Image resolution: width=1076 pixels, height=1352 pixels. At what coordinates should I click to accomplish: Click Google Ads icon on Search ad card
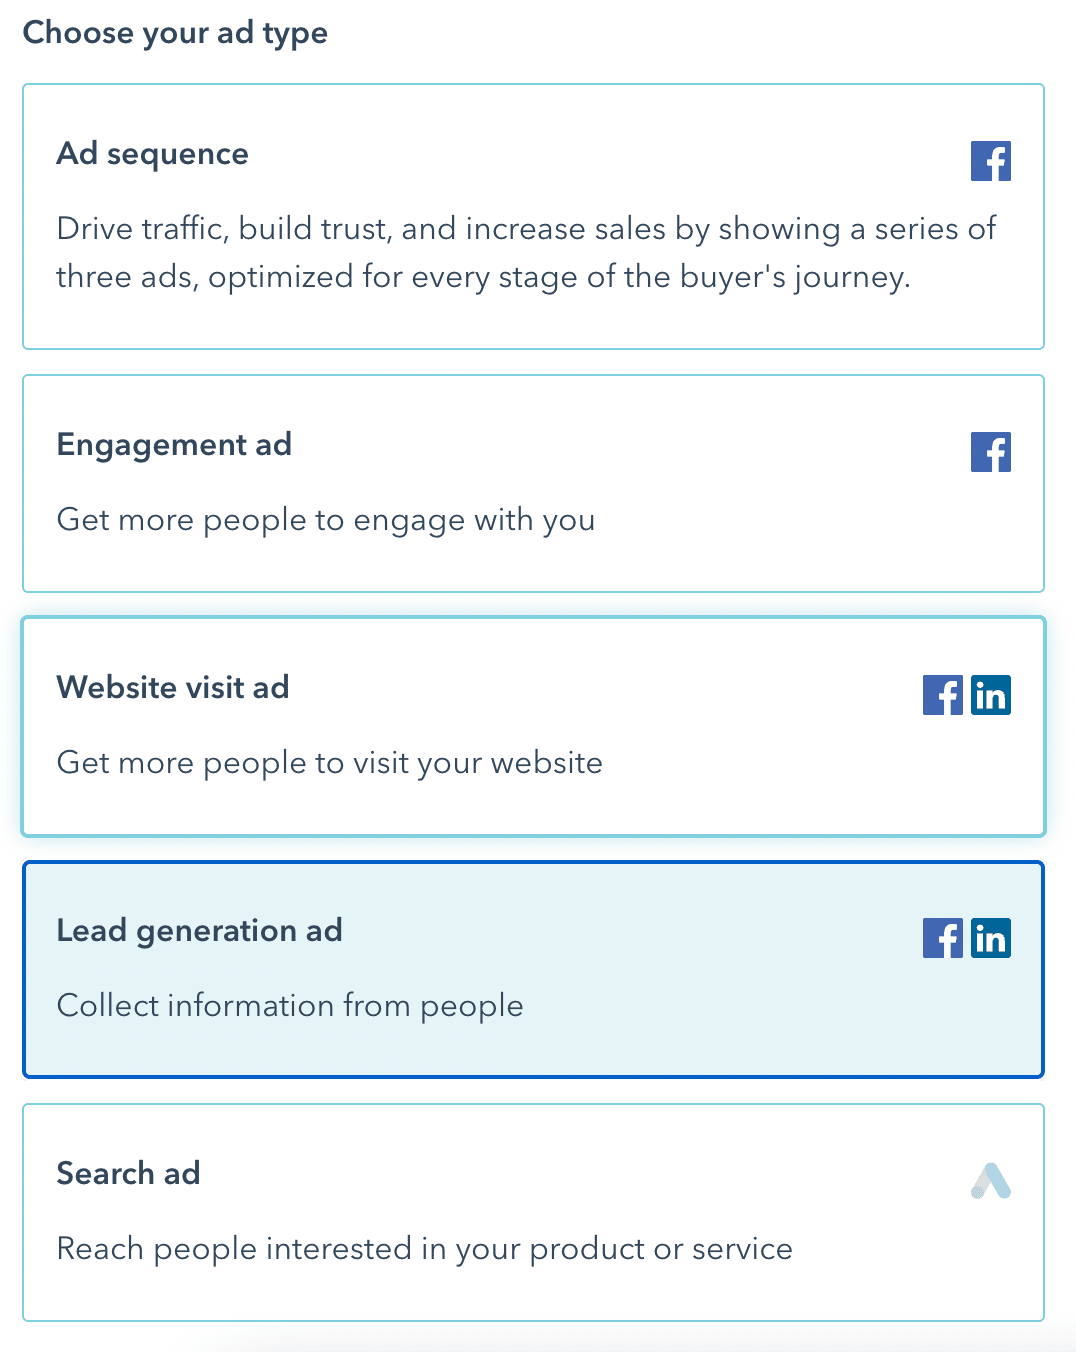coord(990,1181)
